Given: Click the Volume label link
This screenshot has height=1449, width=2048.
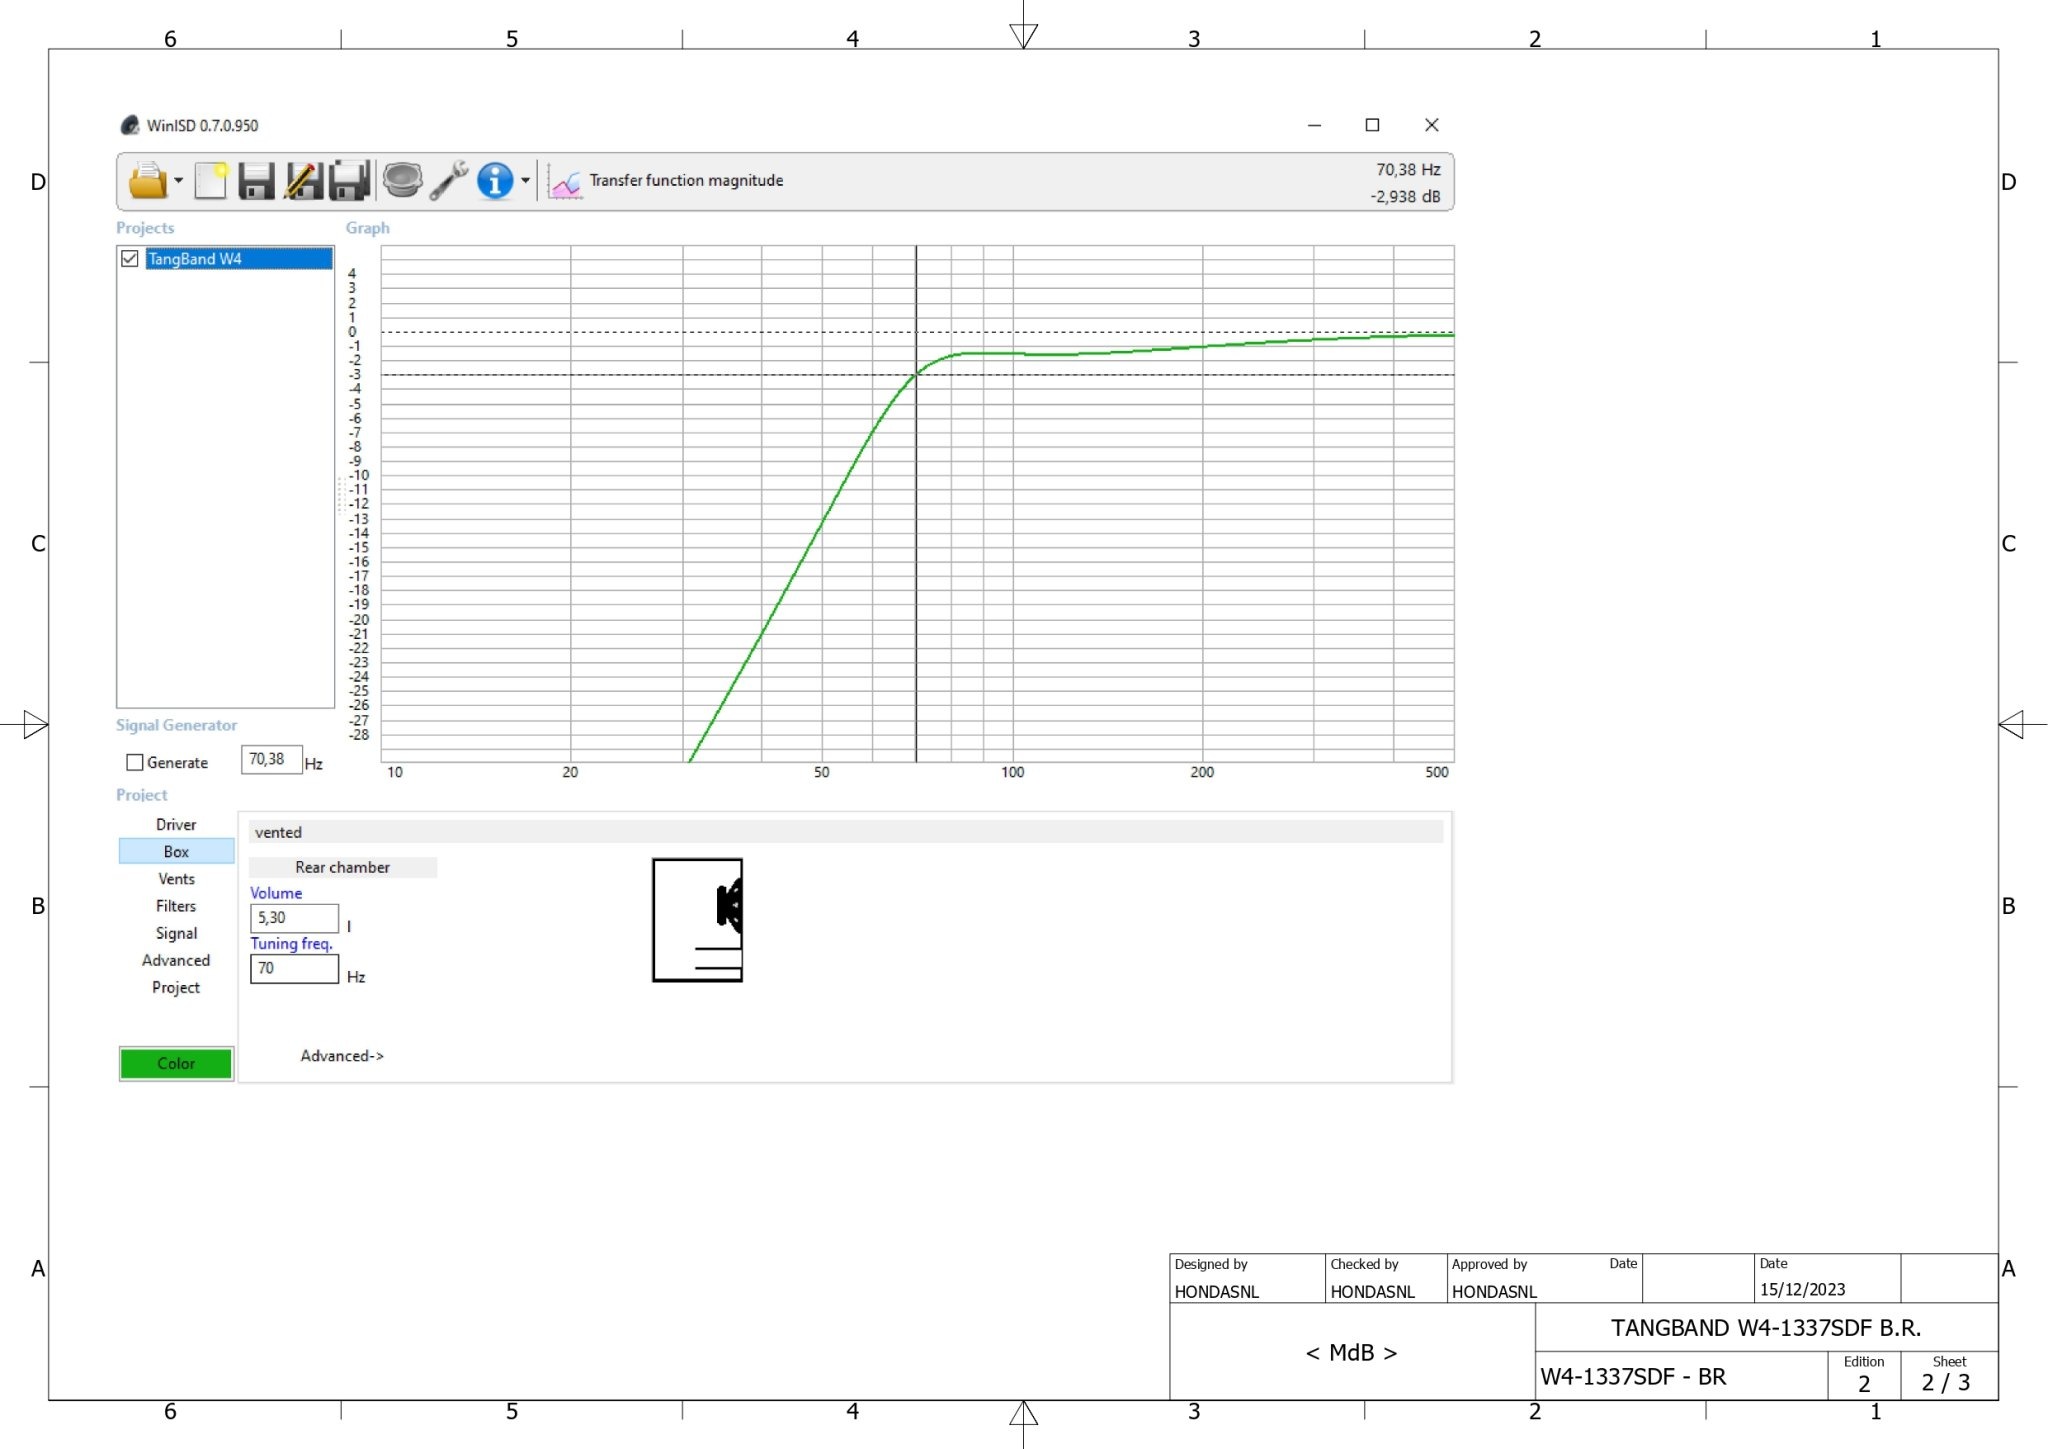Looking at the screenshot, I should coord(276,893).
